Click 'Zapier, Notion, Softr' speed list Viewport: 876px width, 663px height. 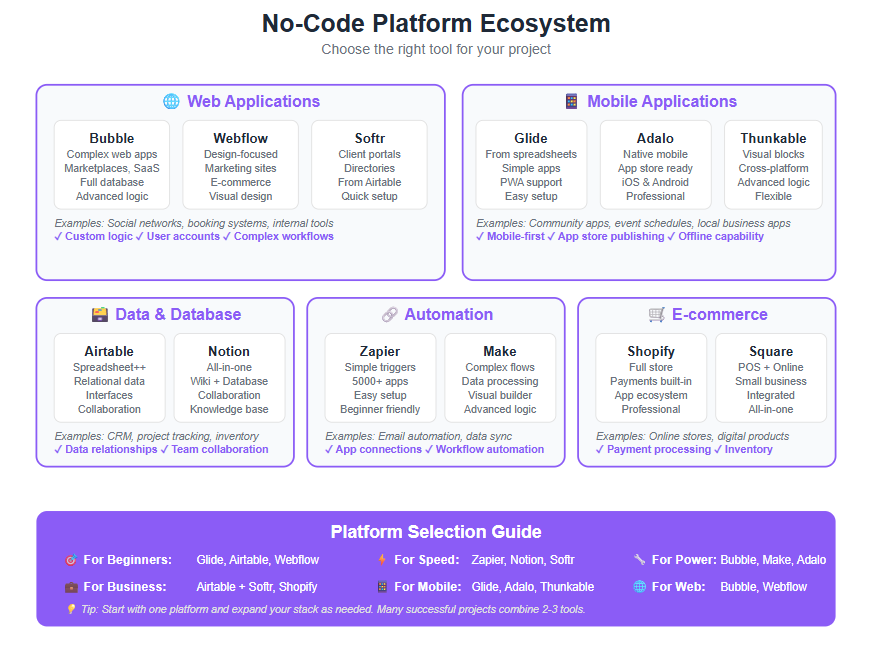[522, 560]
